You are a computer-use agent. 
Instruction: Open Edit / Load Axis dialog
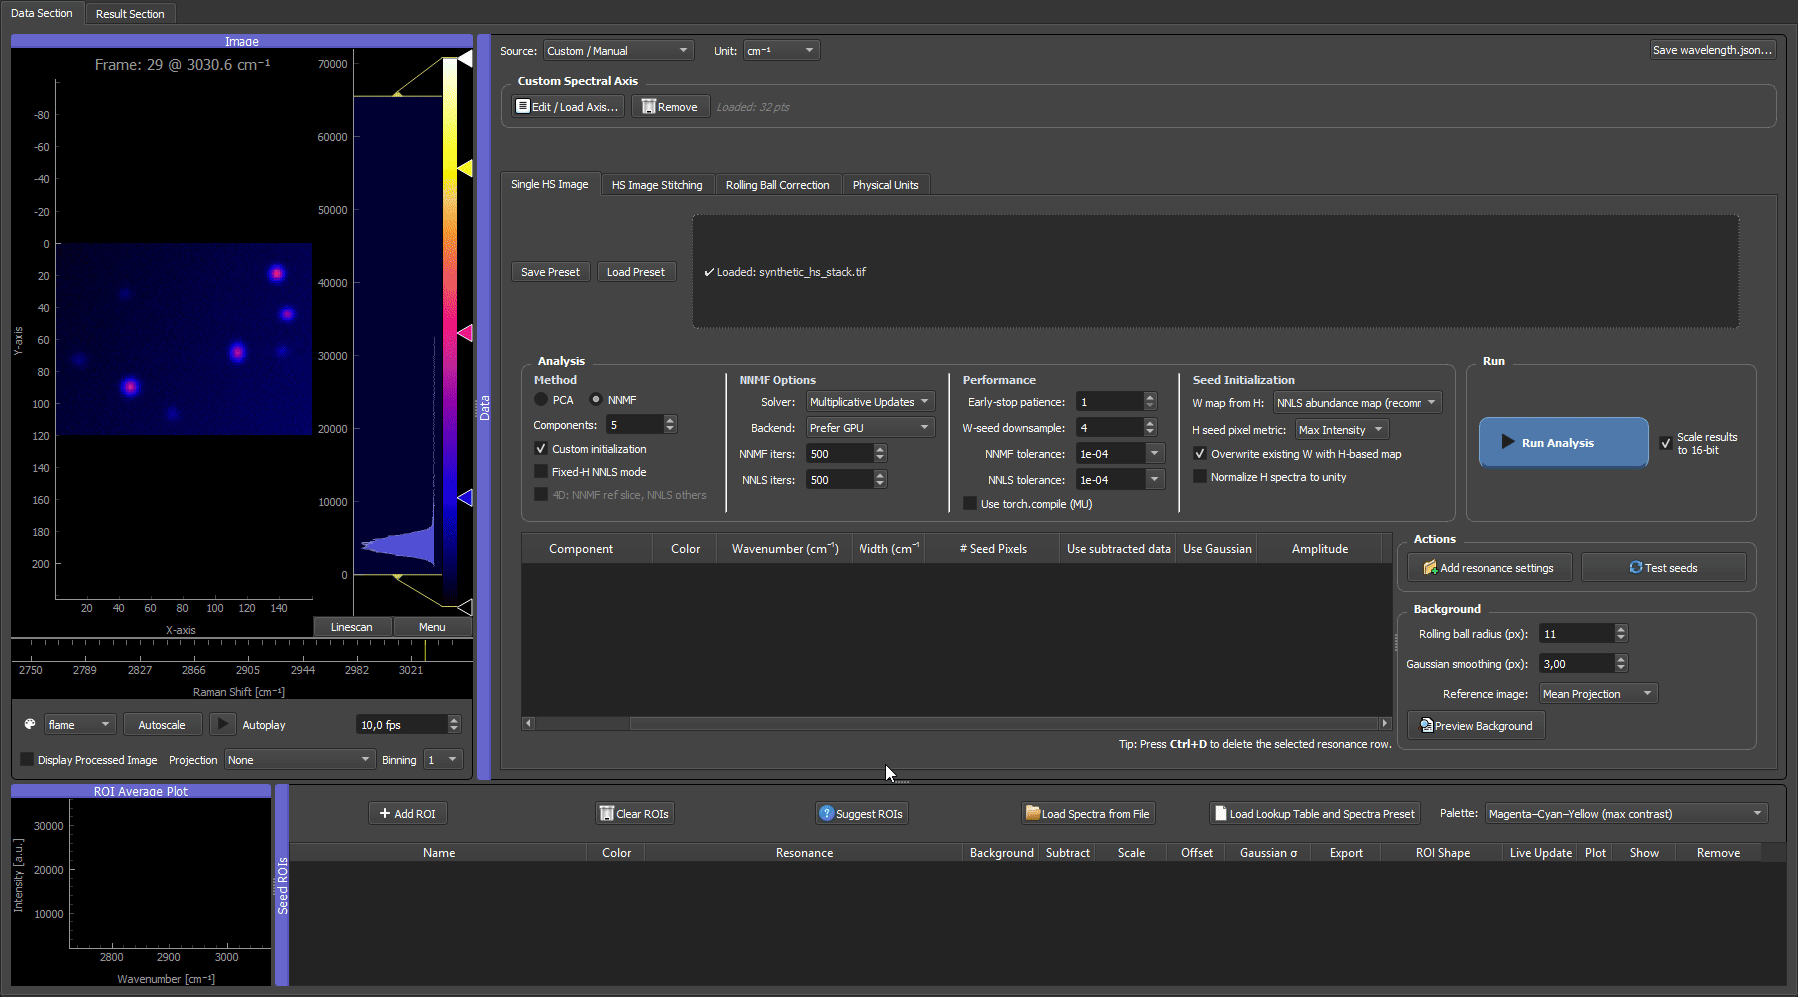[x=568, y=107]
